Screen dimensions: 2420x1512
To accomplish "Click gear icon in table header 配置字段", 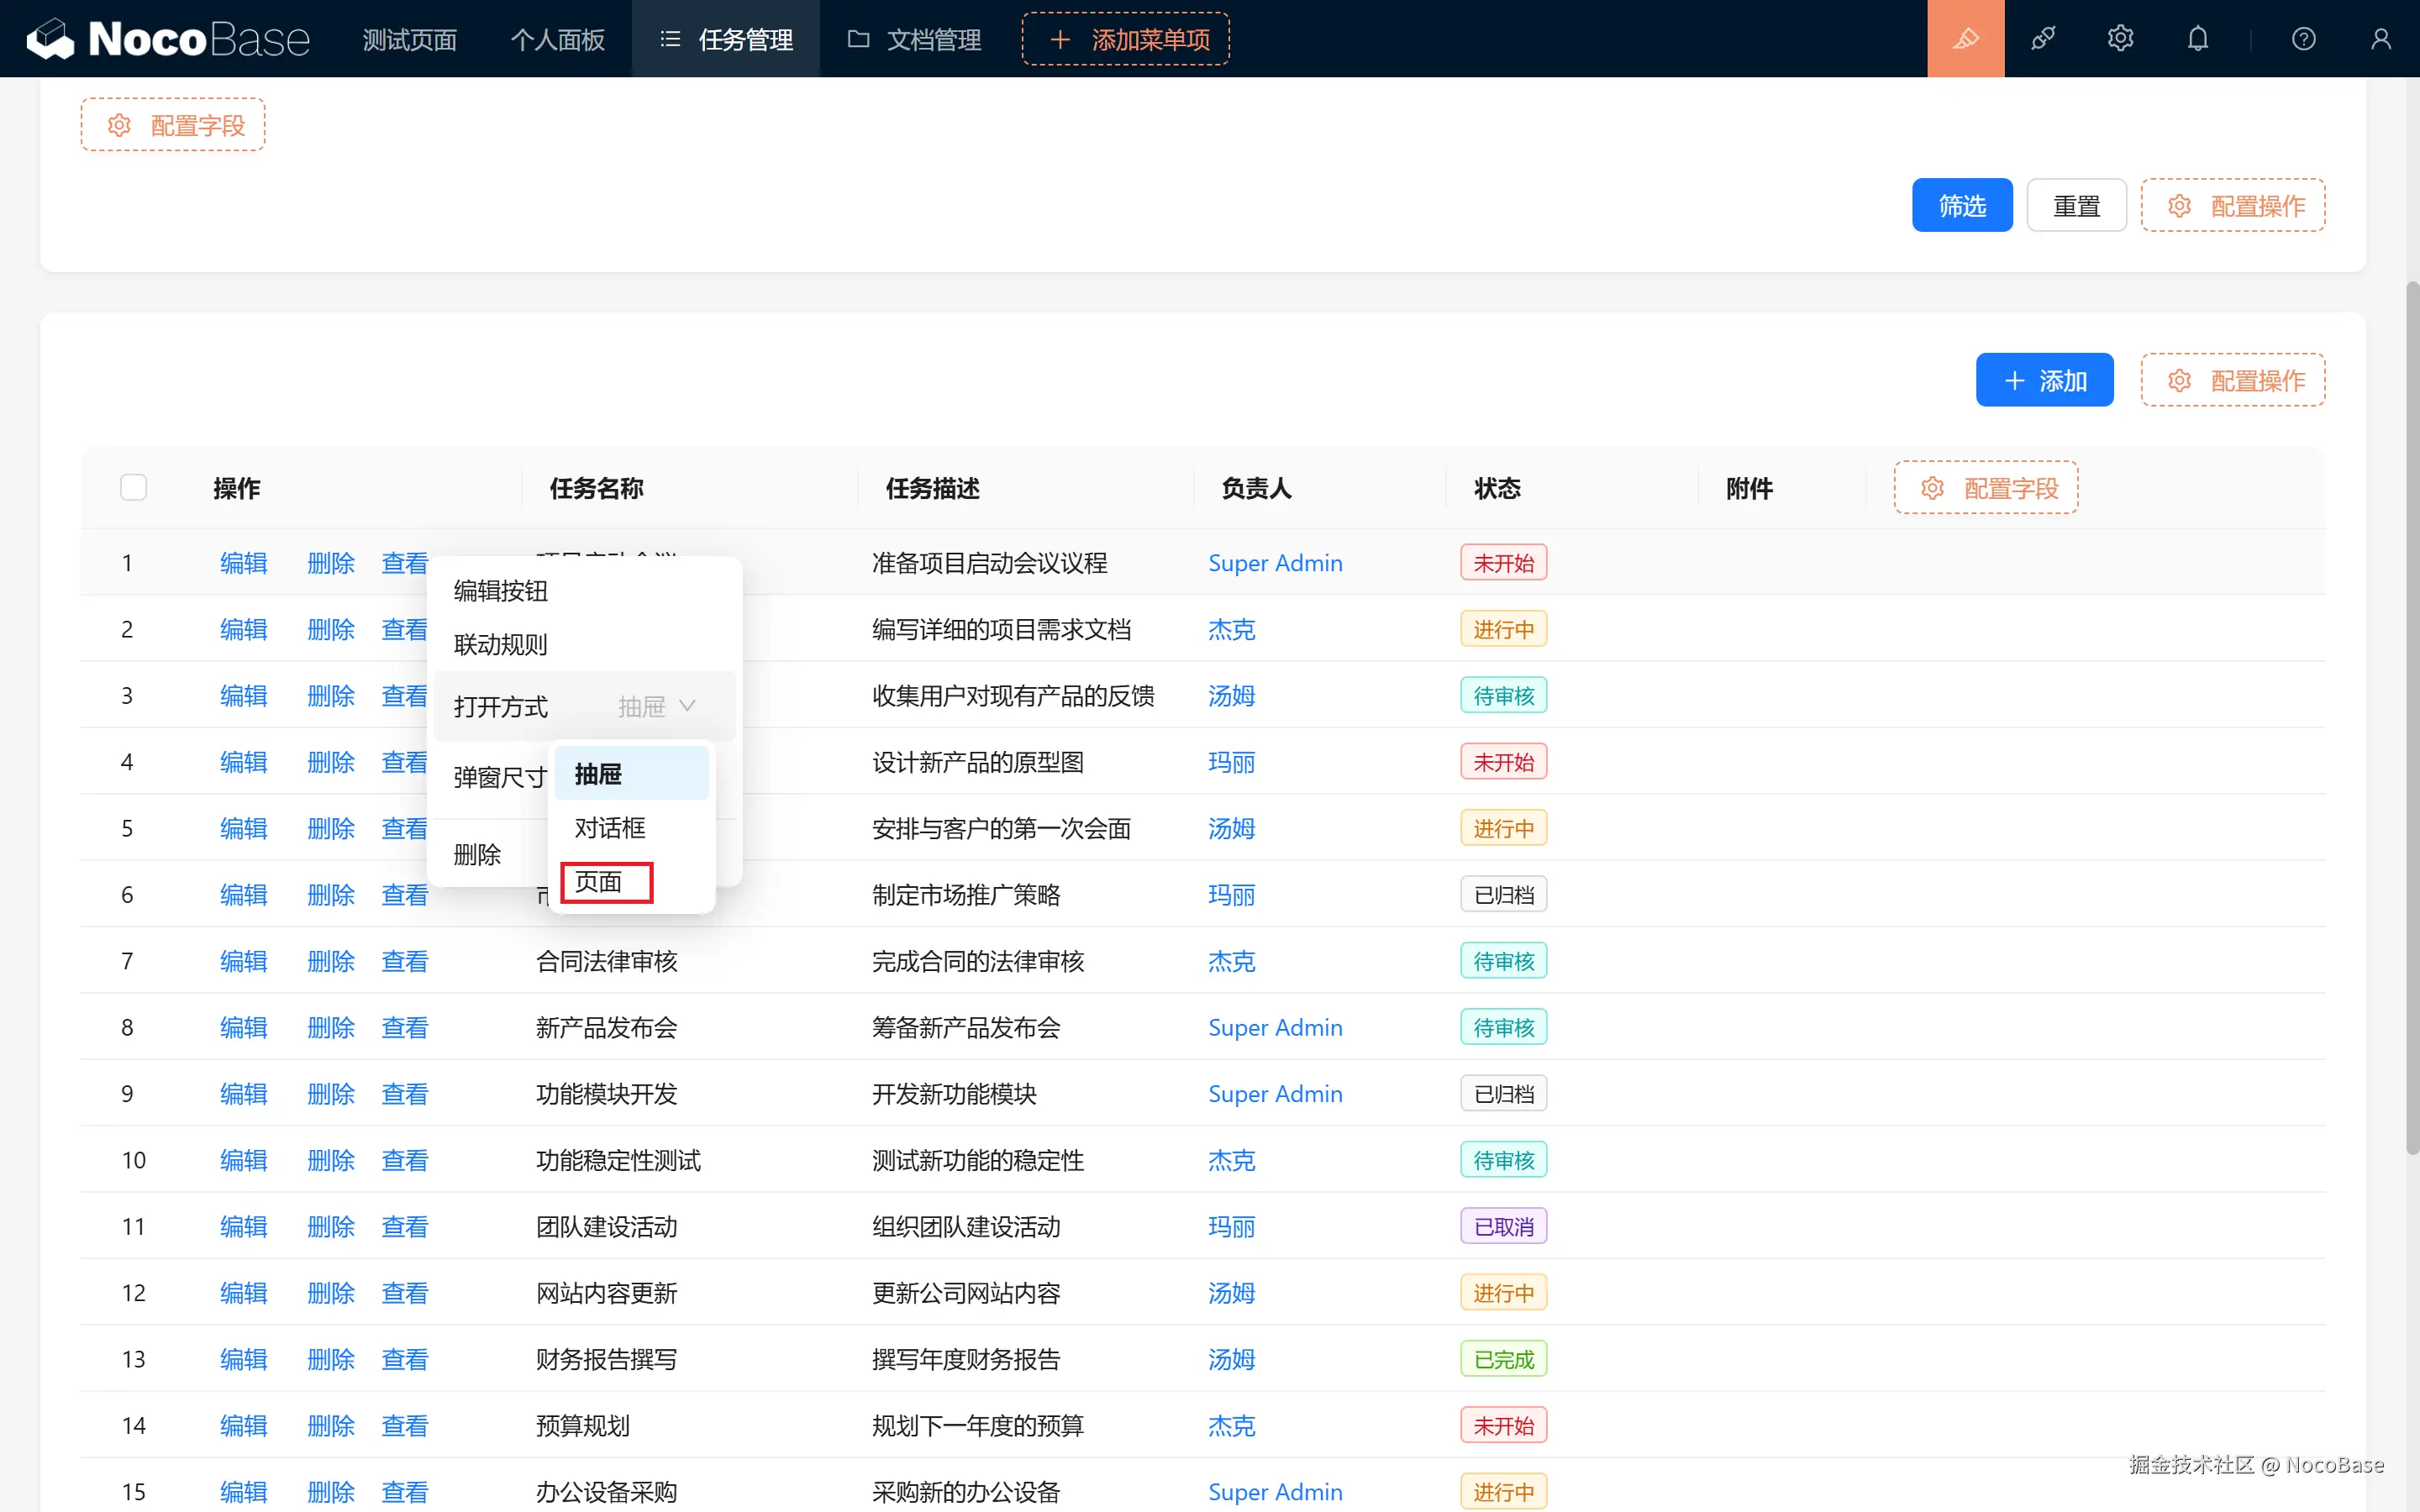I will tap(1932, 488).
